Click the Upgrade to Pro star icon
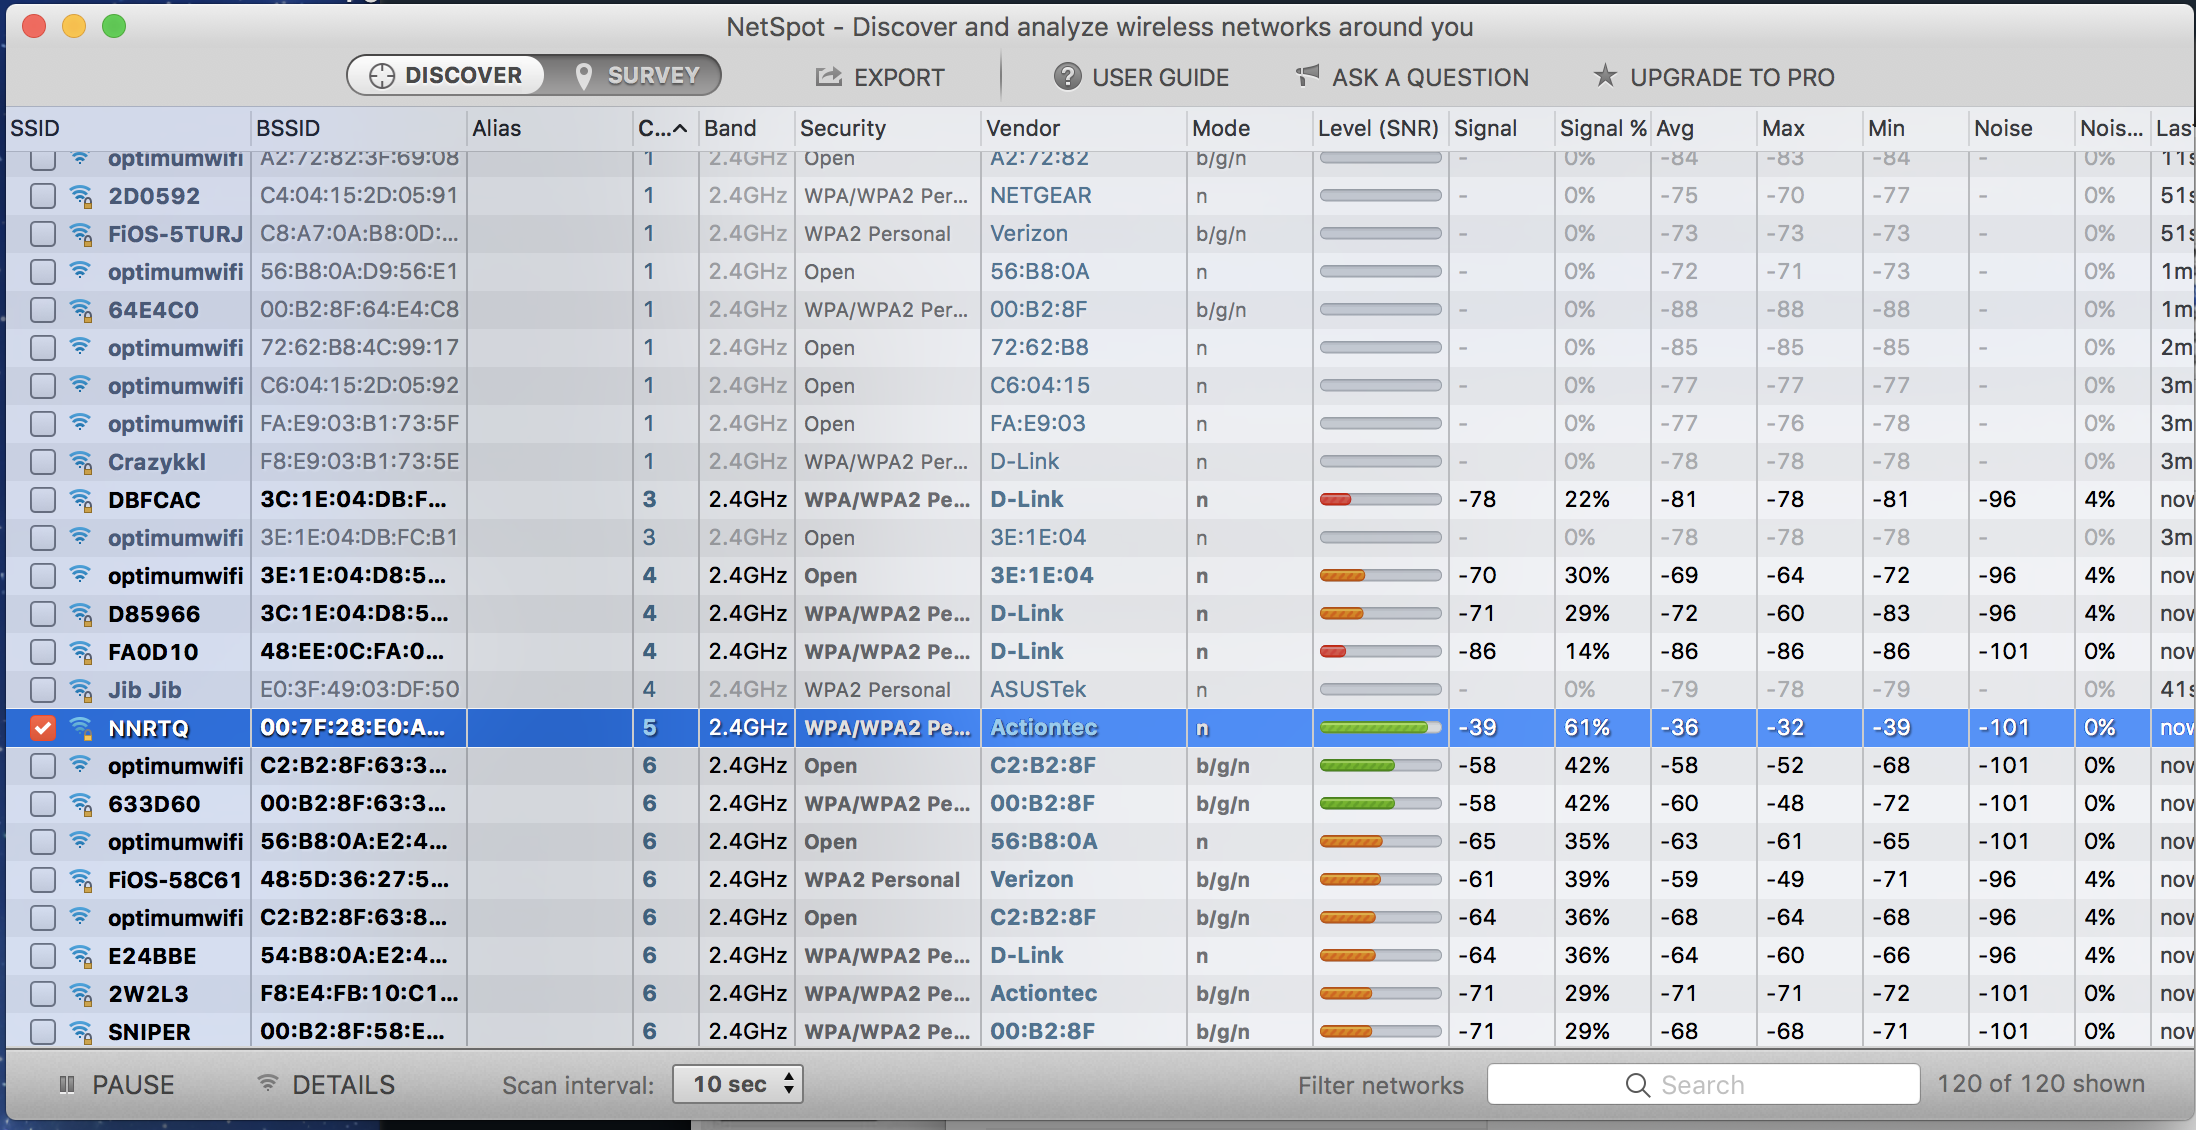 [x=1605, y=76]
